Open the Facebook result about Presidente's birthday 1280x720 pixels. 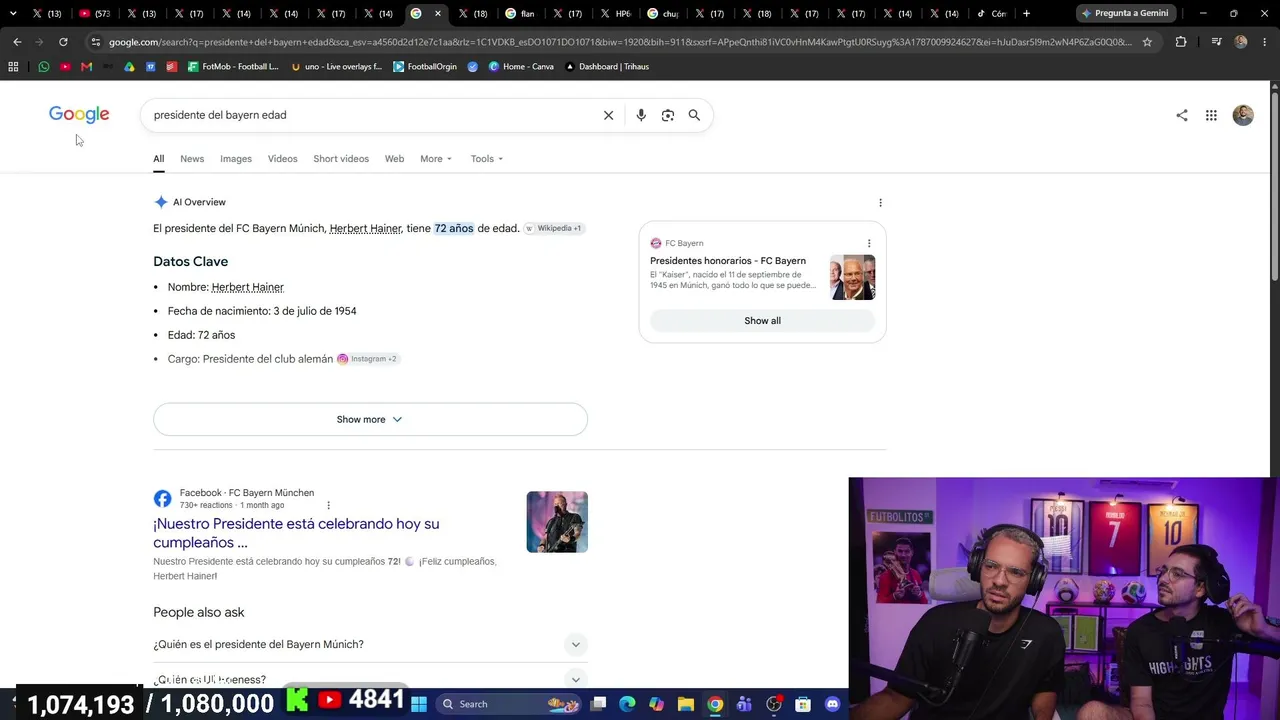click(x=296, y=533)
